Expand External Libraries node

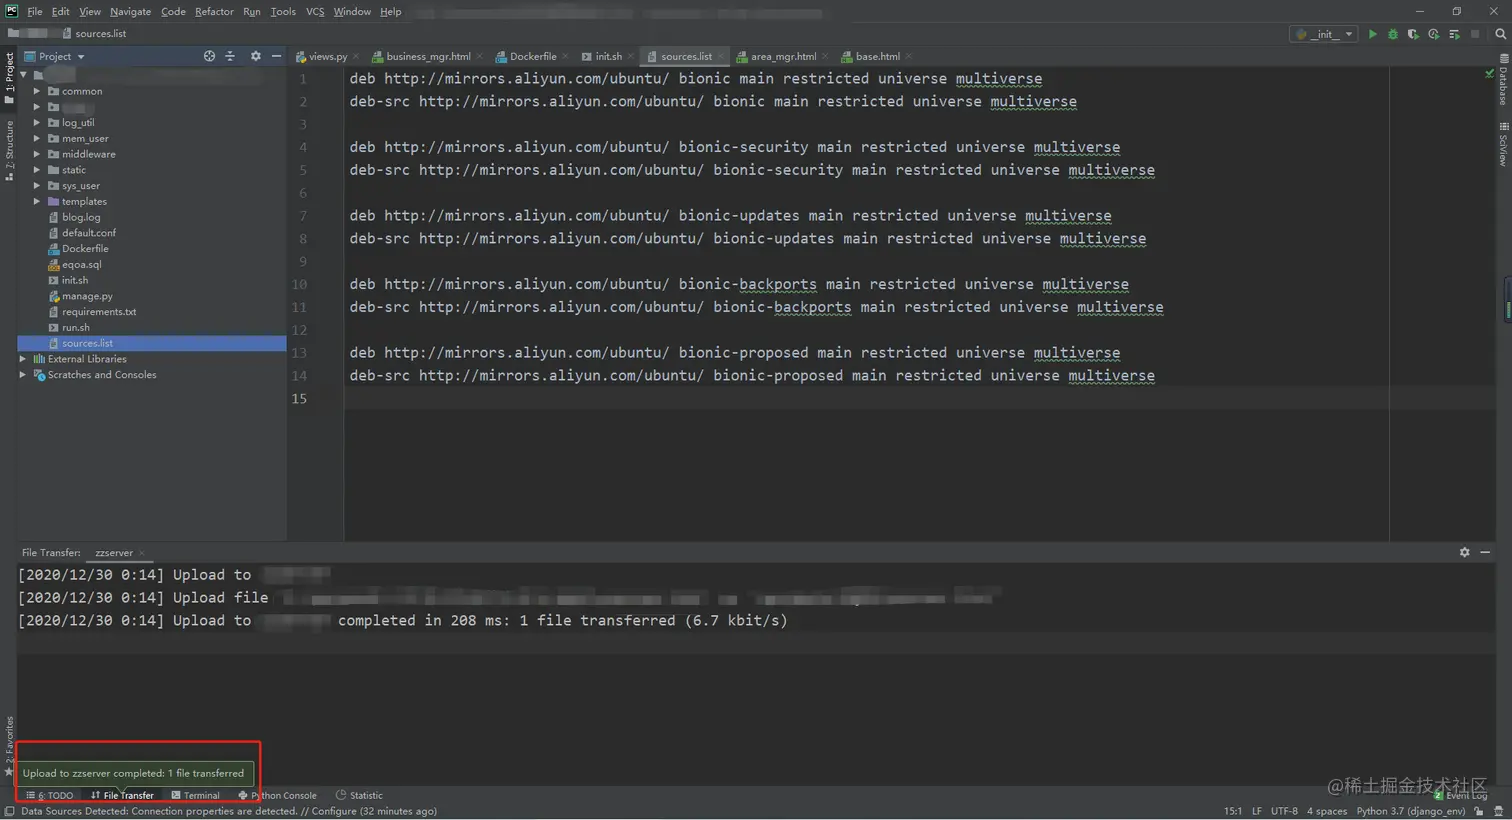(23, 359)
